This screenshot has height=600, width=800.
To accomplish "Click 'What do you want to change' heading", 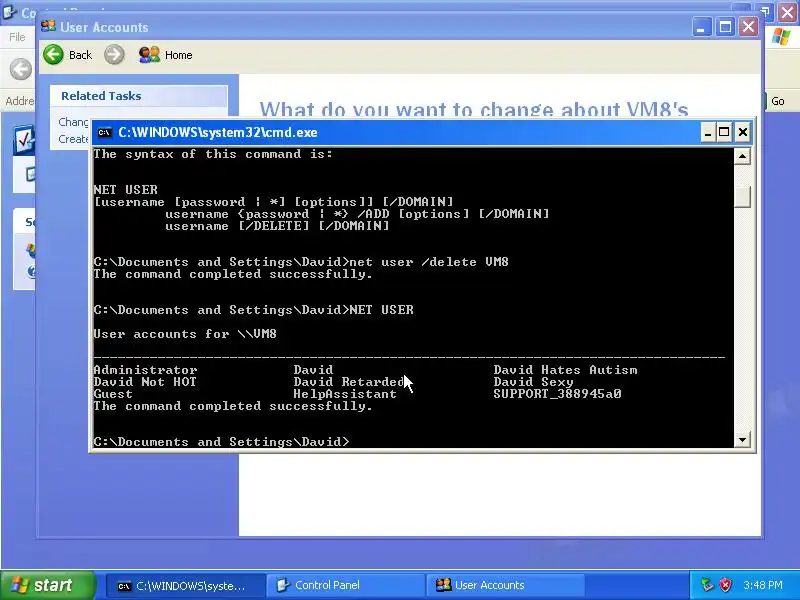I will click(473, 109).
